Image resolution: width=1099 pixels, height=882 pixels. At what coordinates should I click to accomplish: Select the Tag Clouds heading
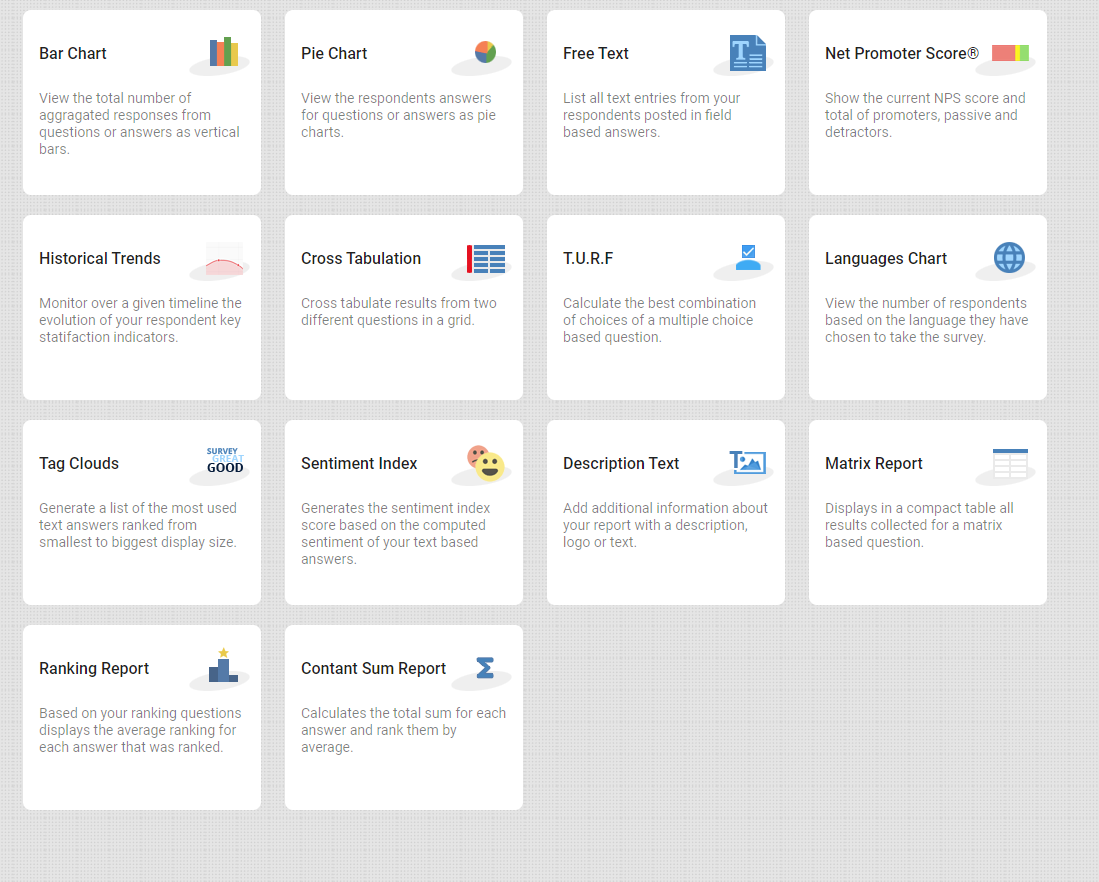79,464
